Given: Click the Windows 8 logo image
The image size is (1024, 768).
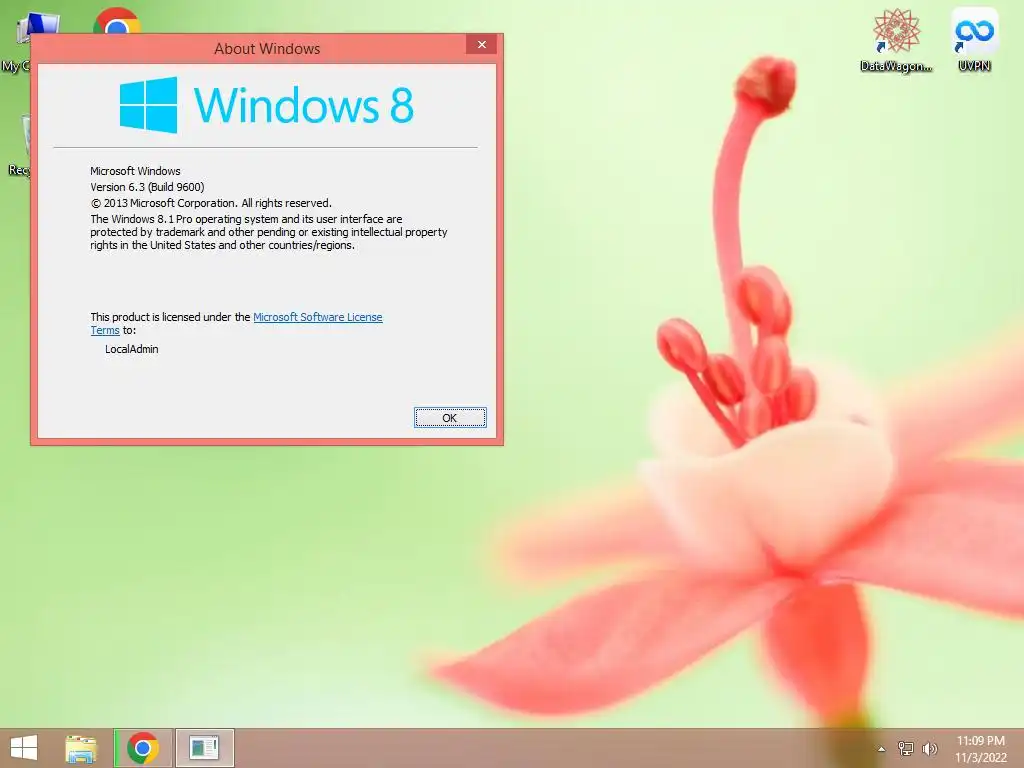Looking at the screenshot, I should click(266, 105).
